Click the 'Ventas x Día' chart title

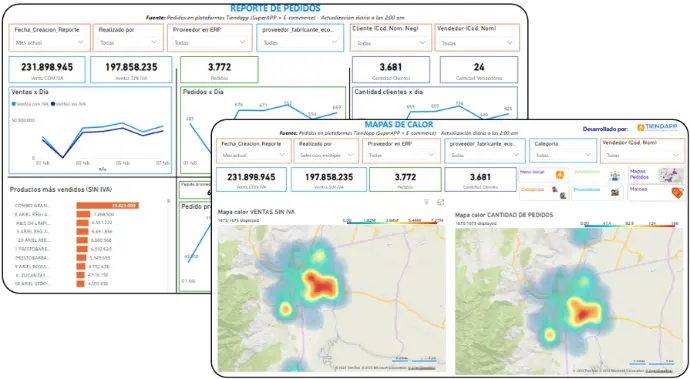pos(30,92)
